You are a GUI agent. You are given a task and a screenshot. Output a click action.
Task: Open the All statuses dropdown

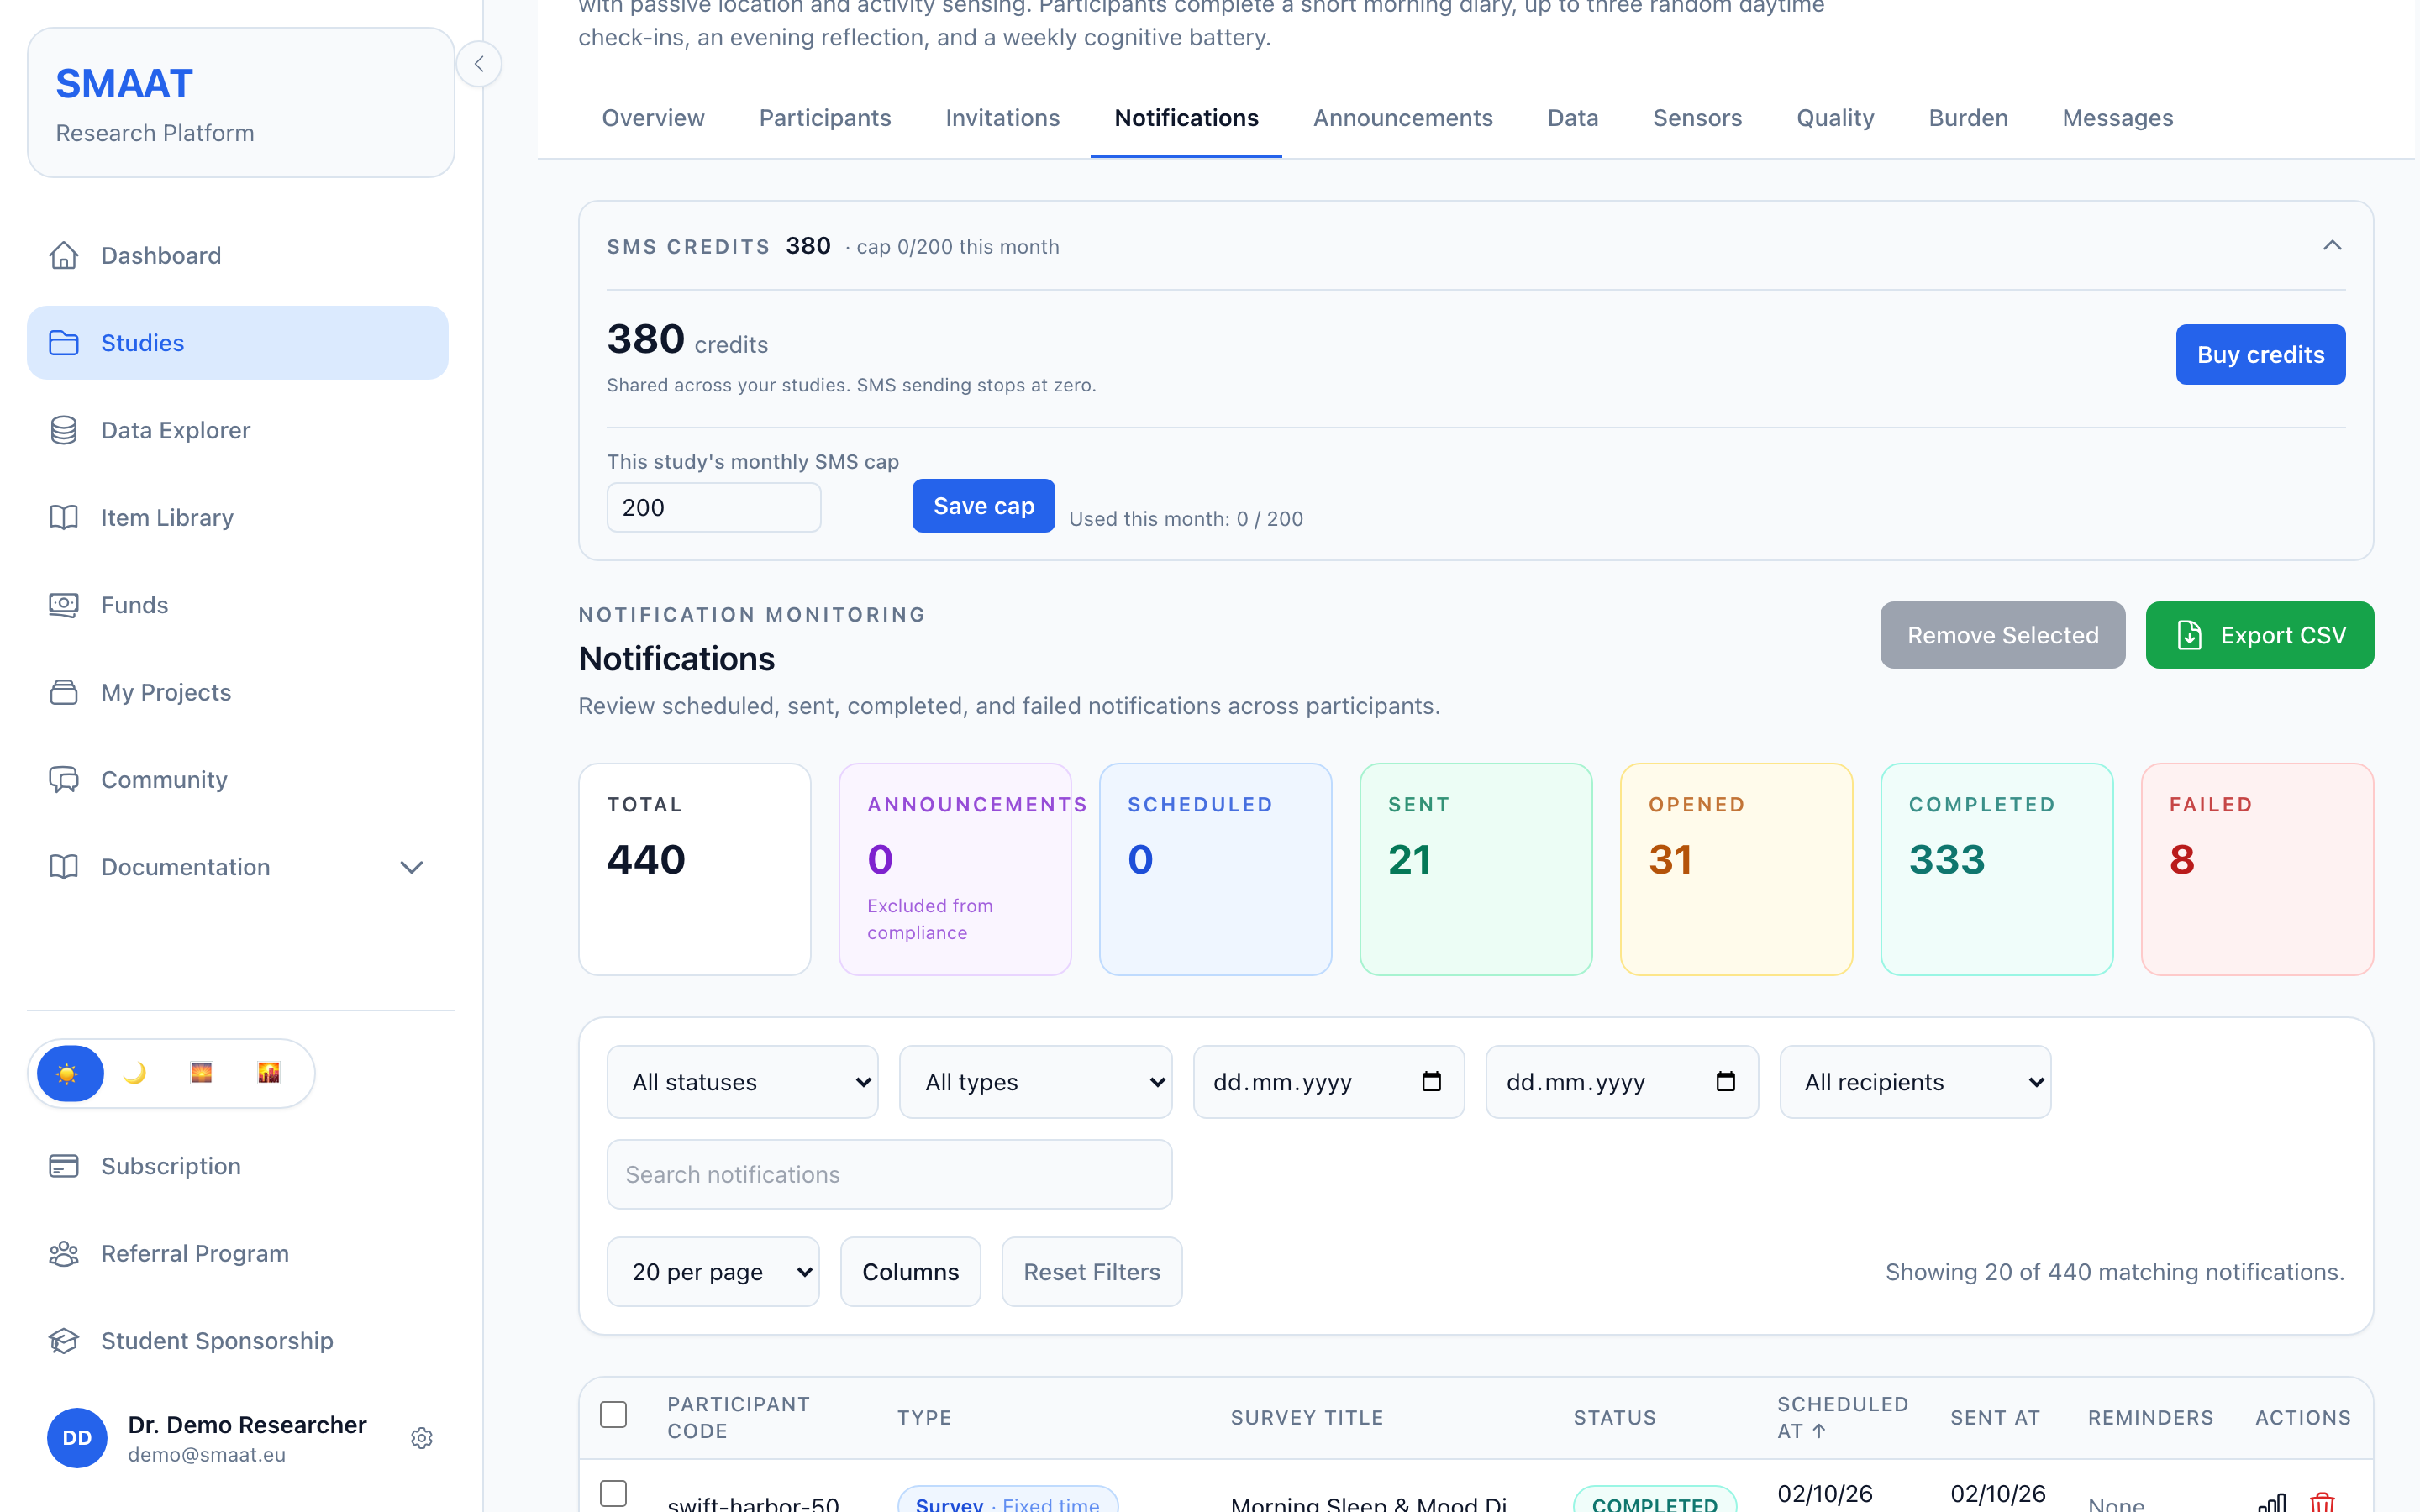click(743, 1082)
